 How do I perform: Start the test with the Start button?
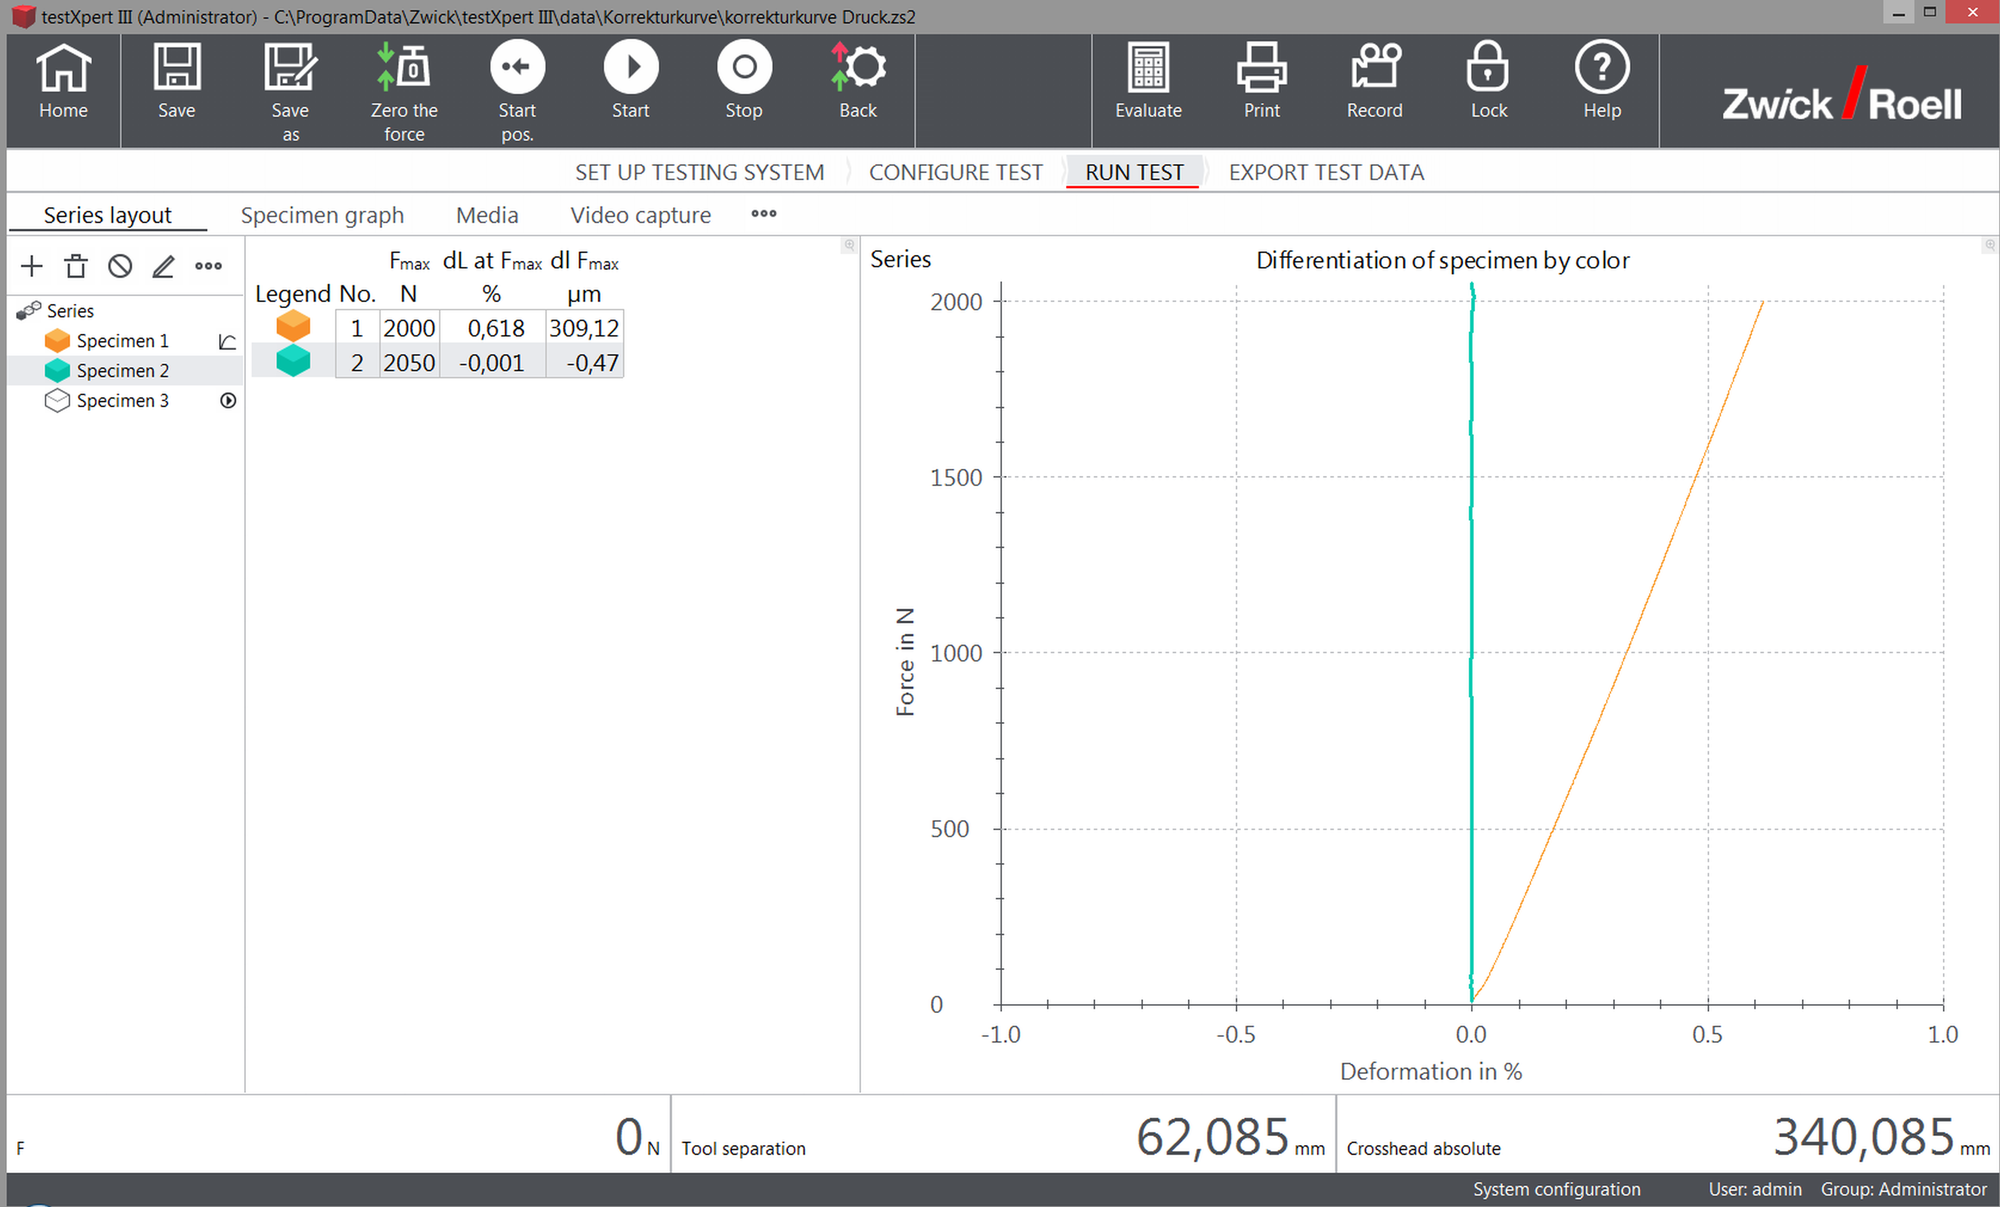pos(631,68)
